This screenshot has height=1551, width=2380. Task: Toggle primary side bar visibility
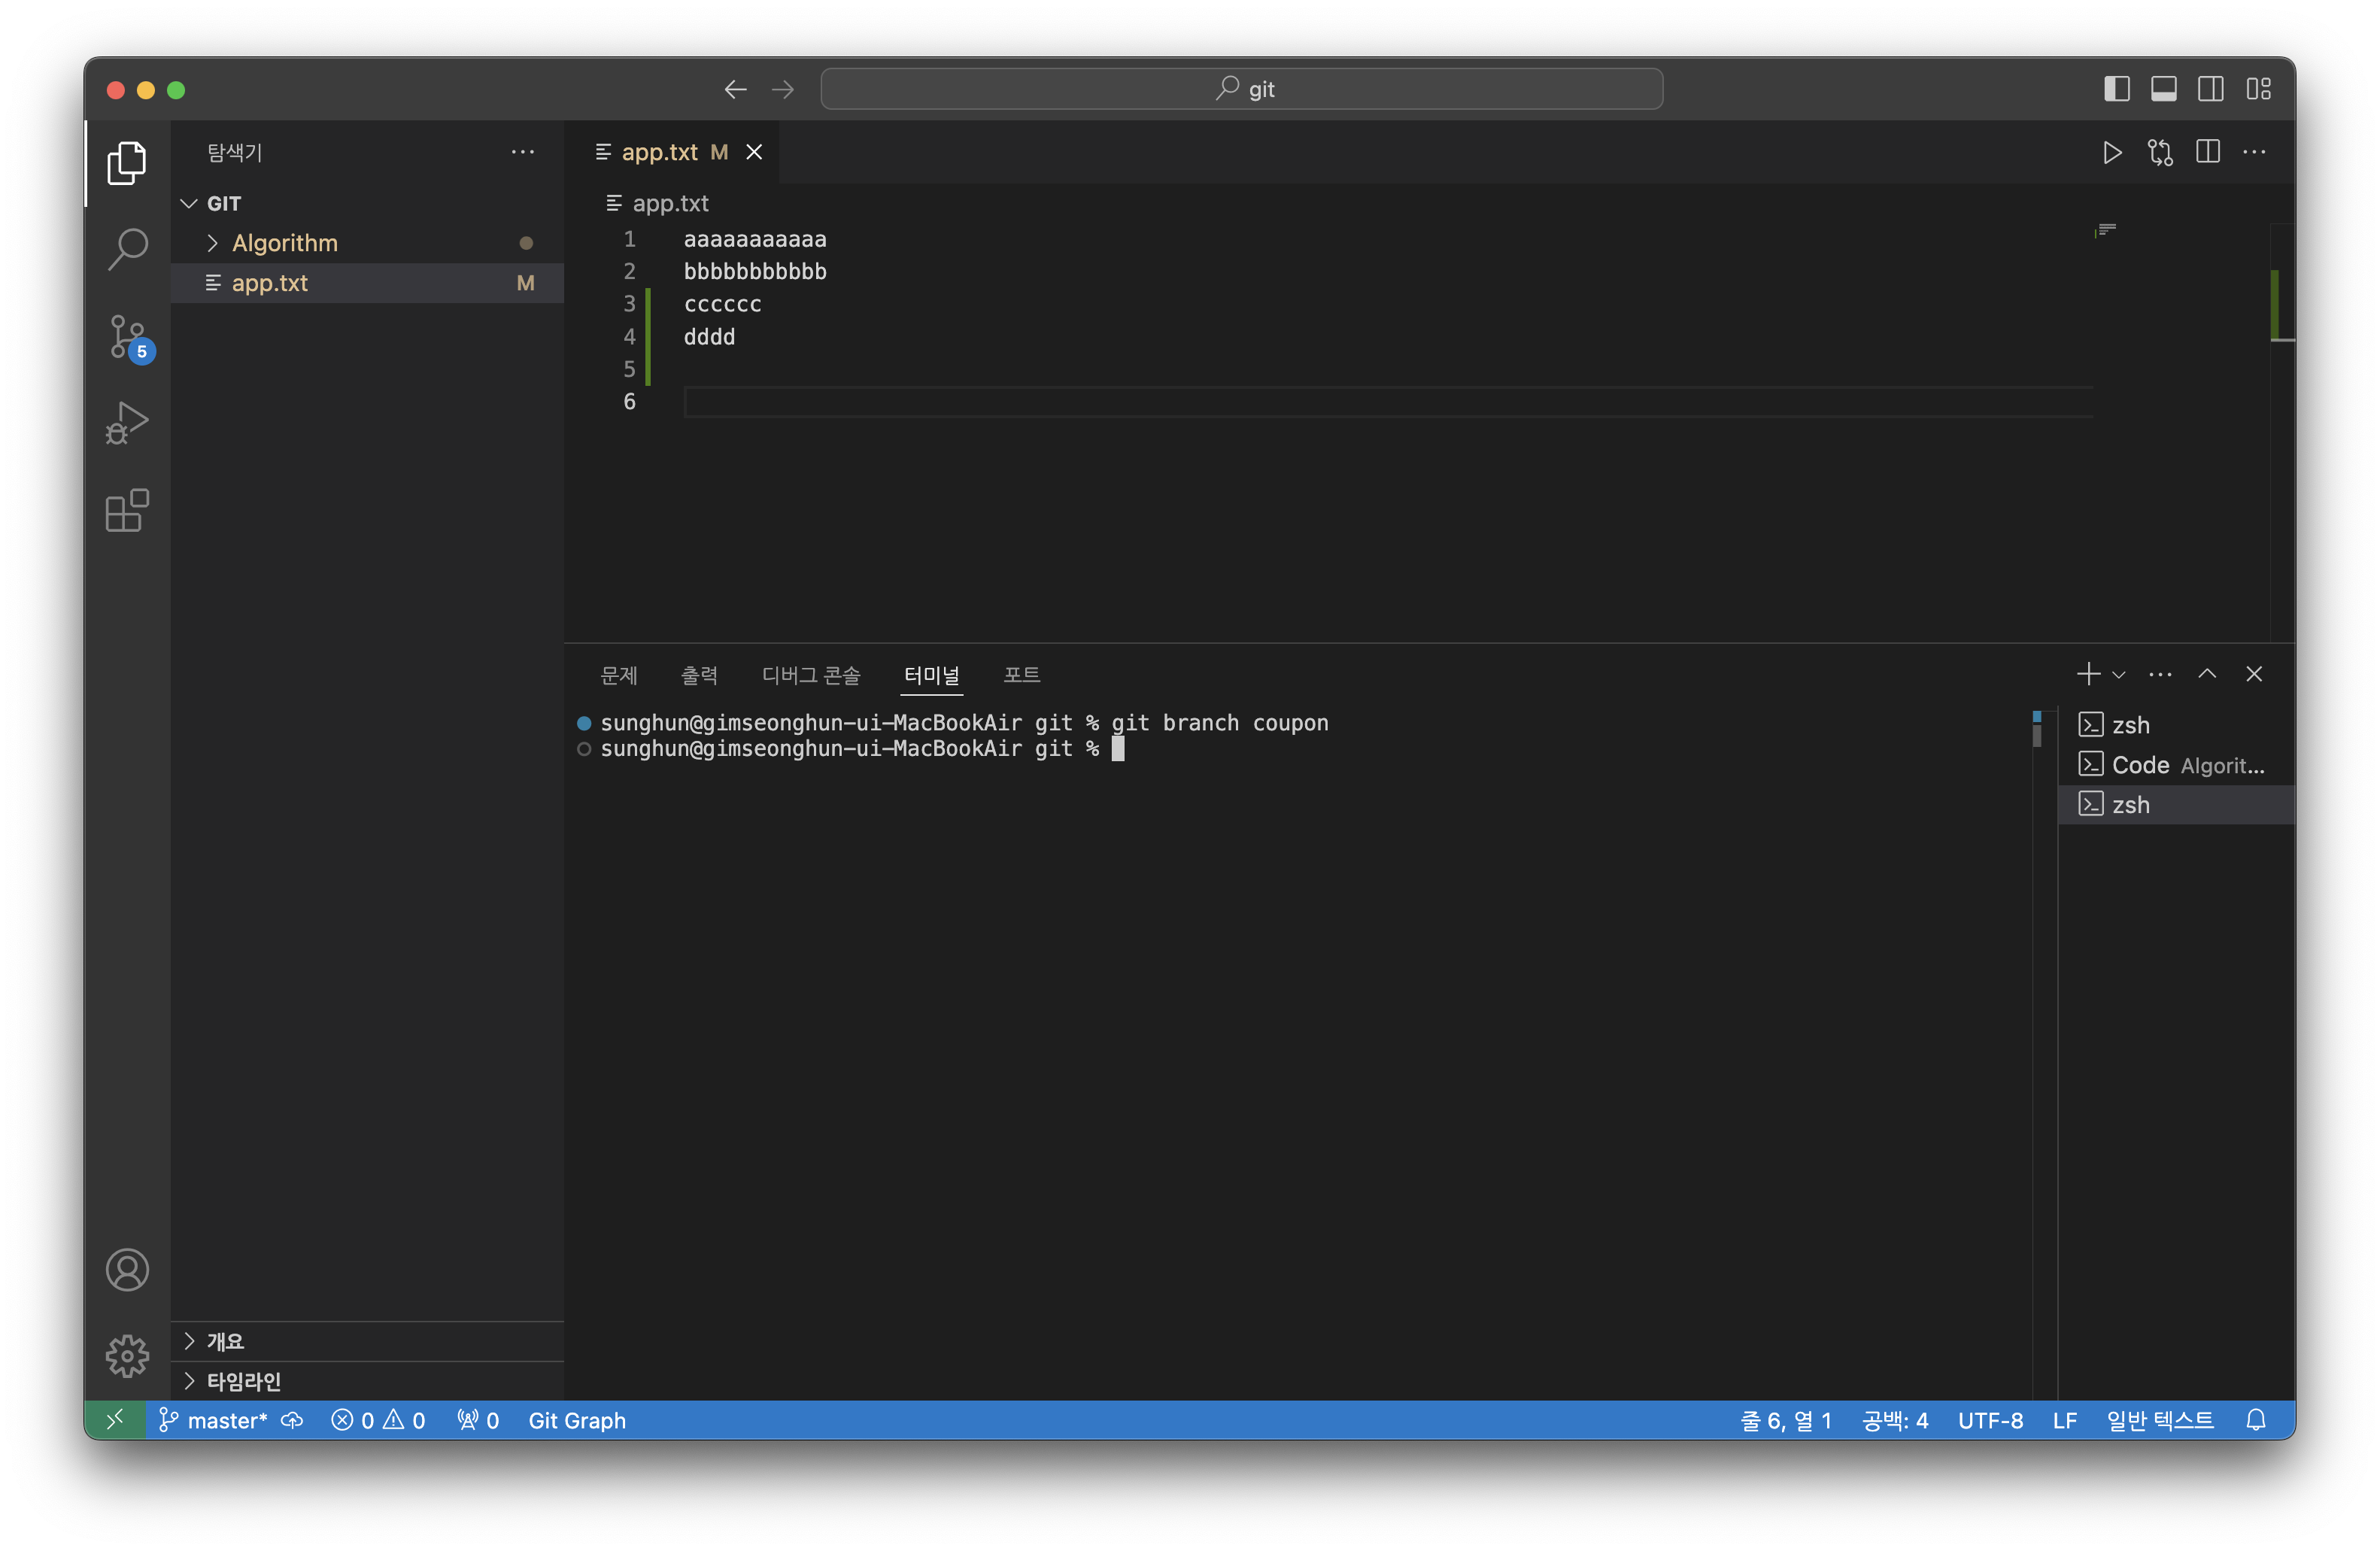[2116, 89]
